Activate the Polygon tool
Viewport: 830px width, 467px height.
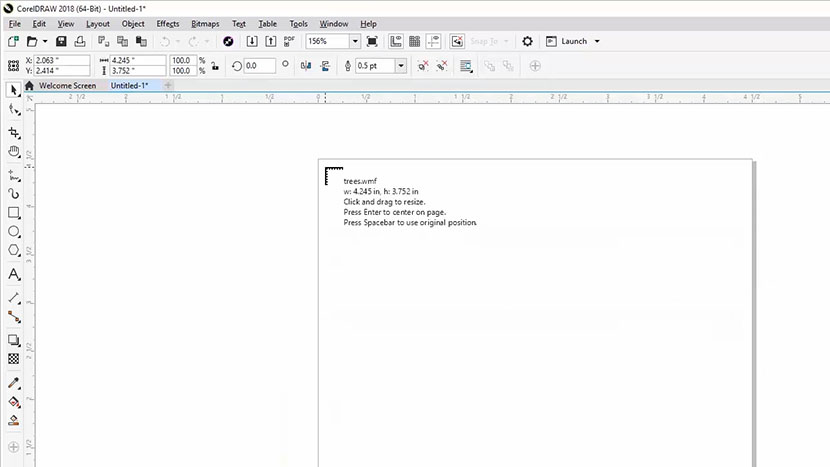click(14, 250)
